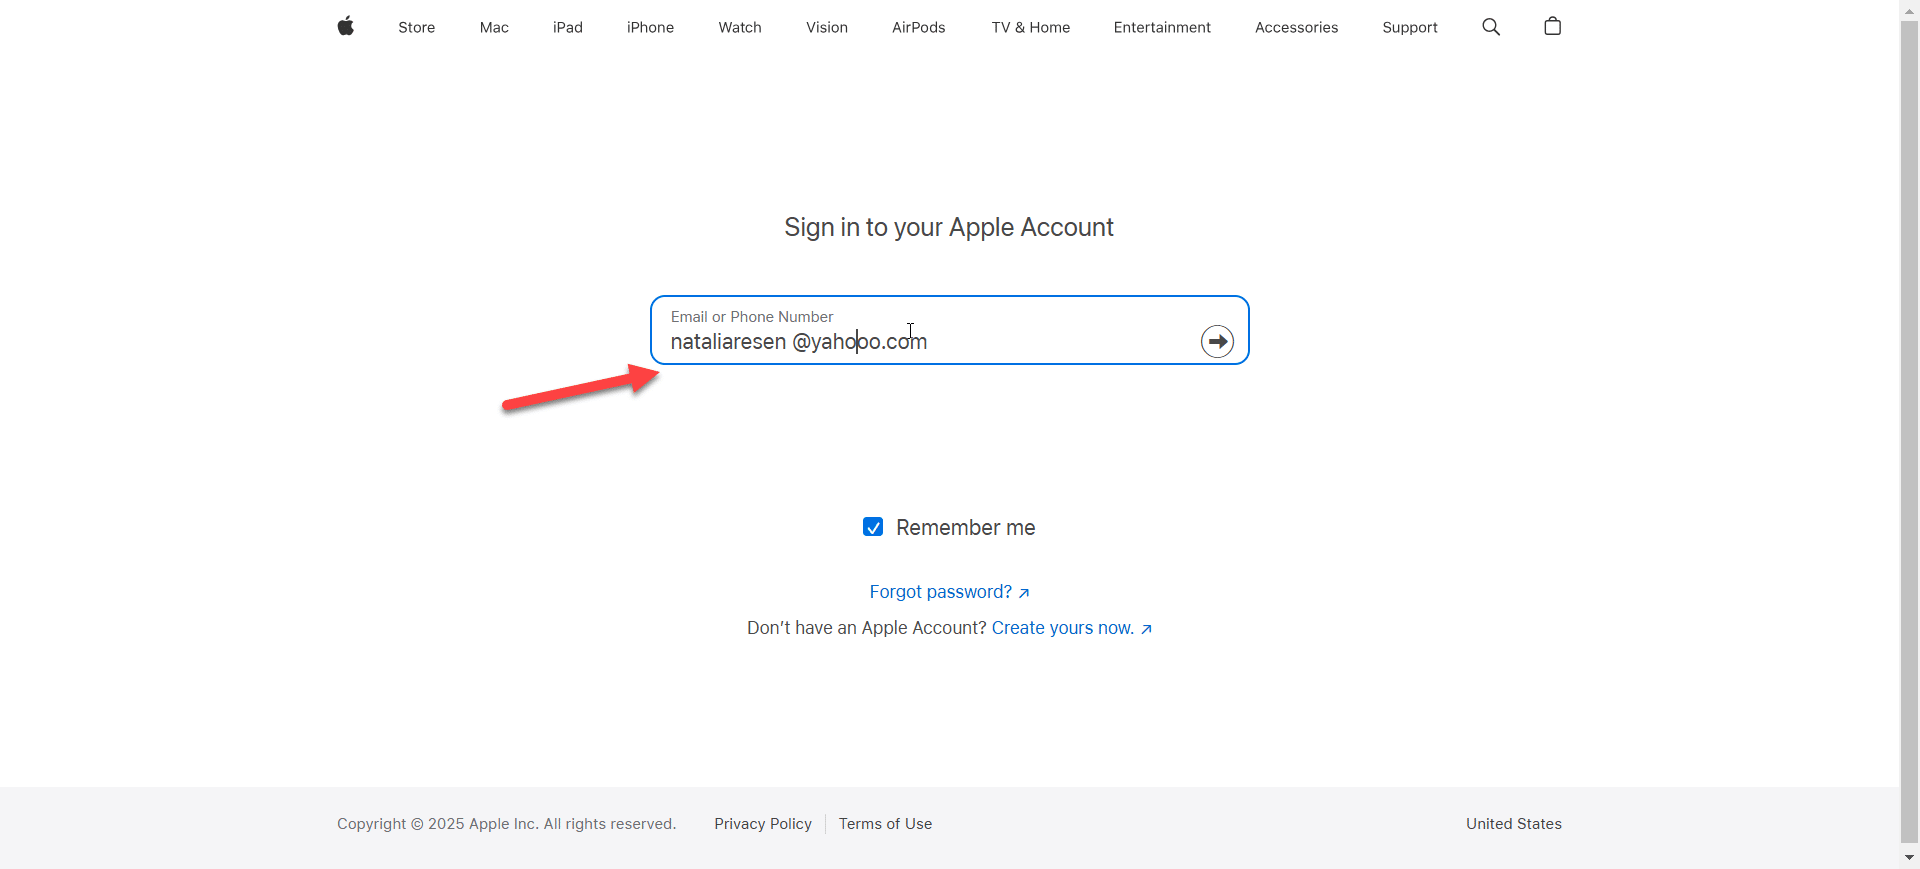This screenshot has height=869, width=1920.
Task: Open the Entertainment menu
Action: click(x=1162, y=27)
